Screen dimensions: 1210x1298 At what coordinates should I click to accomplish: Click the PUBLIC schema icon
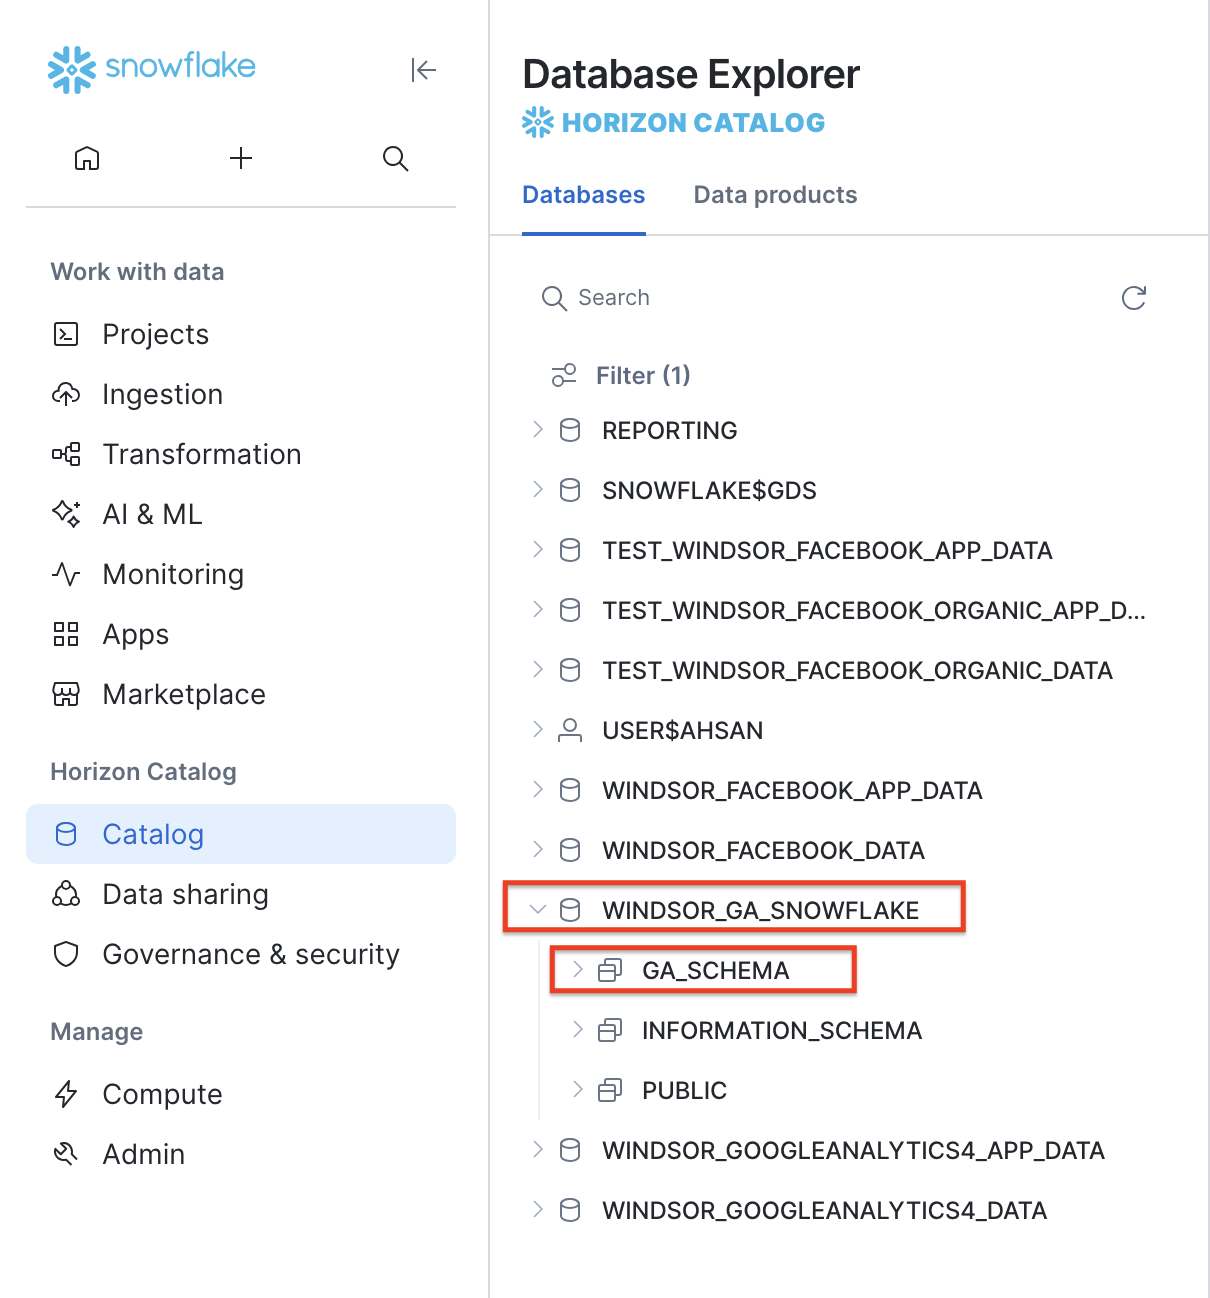(610, 1090)
